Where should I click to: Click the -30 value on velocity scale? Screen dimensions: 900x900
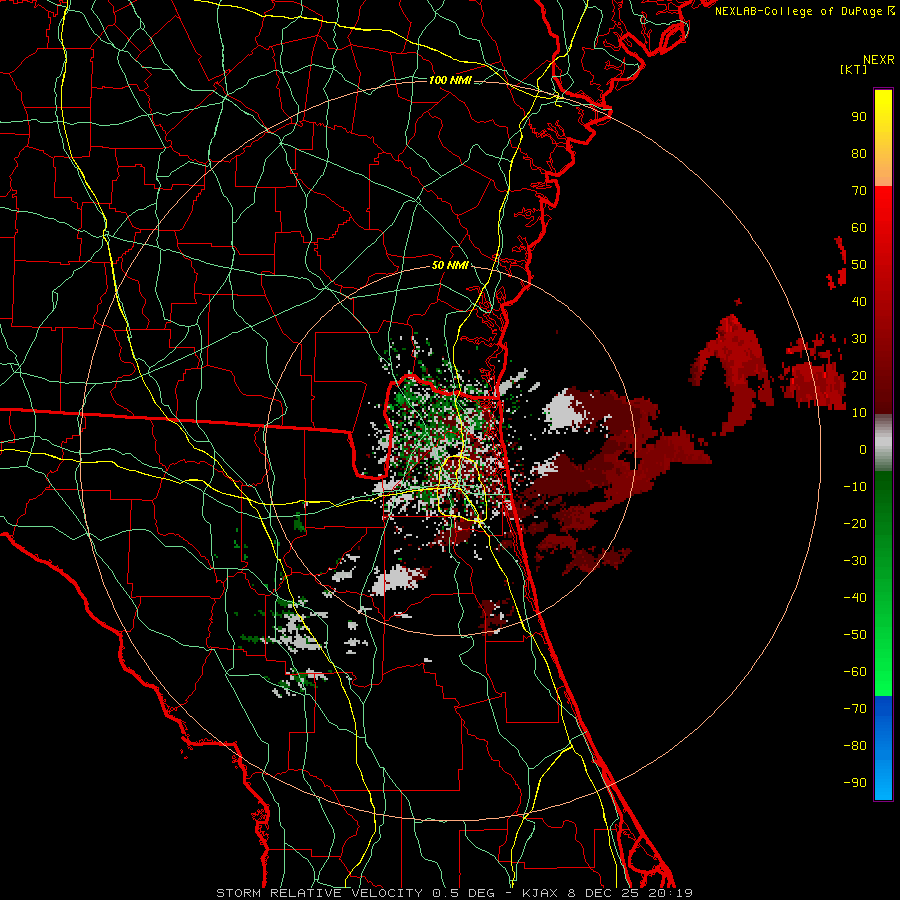pyautogui.click(x=855, y=561)
